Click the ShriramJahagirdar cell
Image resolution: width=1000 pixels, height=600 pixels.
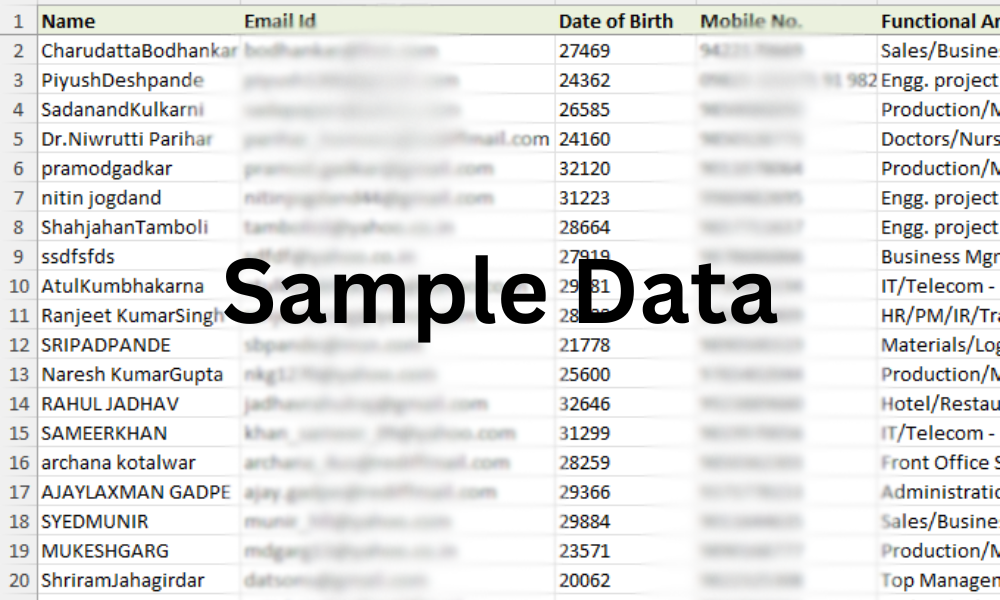click(x=138, y=580)
